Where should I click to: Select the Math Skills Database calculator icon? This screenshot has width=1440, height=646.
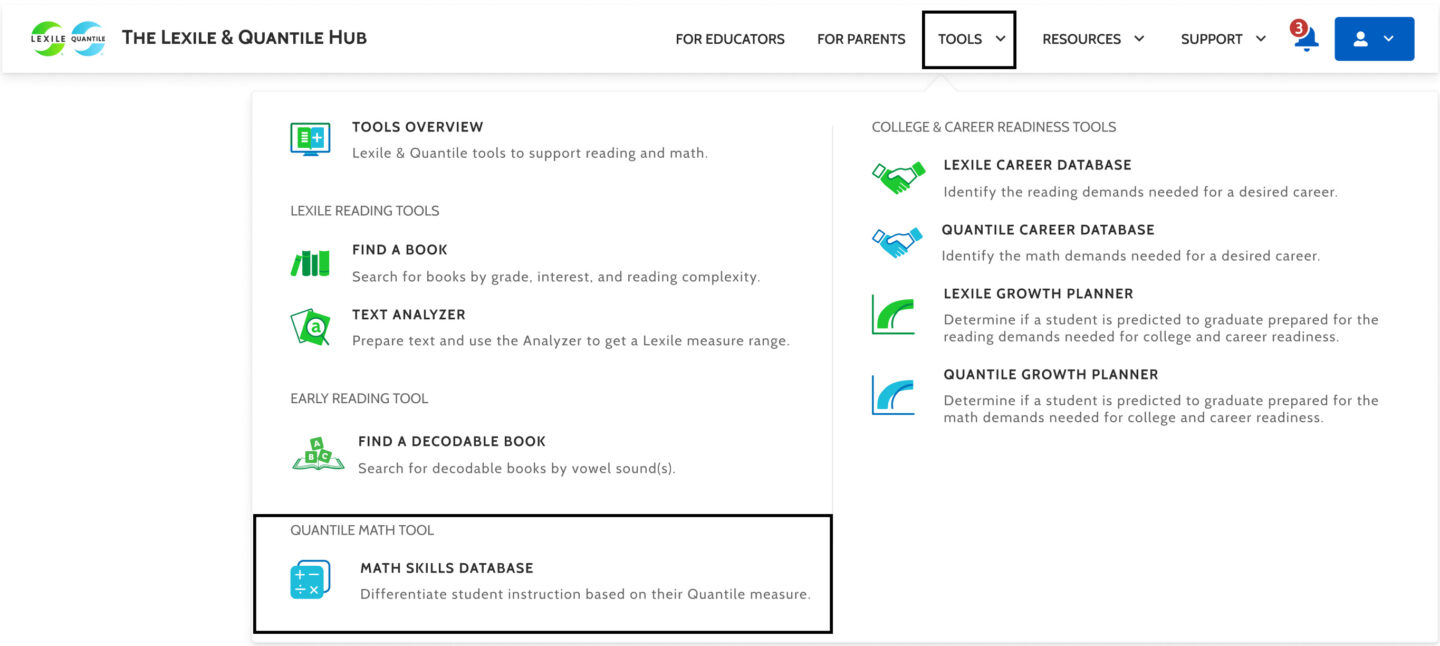click(310, 578)
